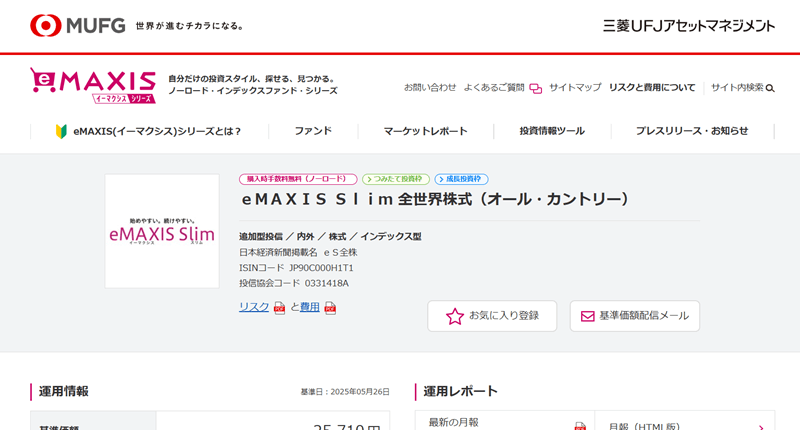Viewport: 800px width, 430px height.
Task: Click the 成長投資枠 tag
Action: point(461,179)
